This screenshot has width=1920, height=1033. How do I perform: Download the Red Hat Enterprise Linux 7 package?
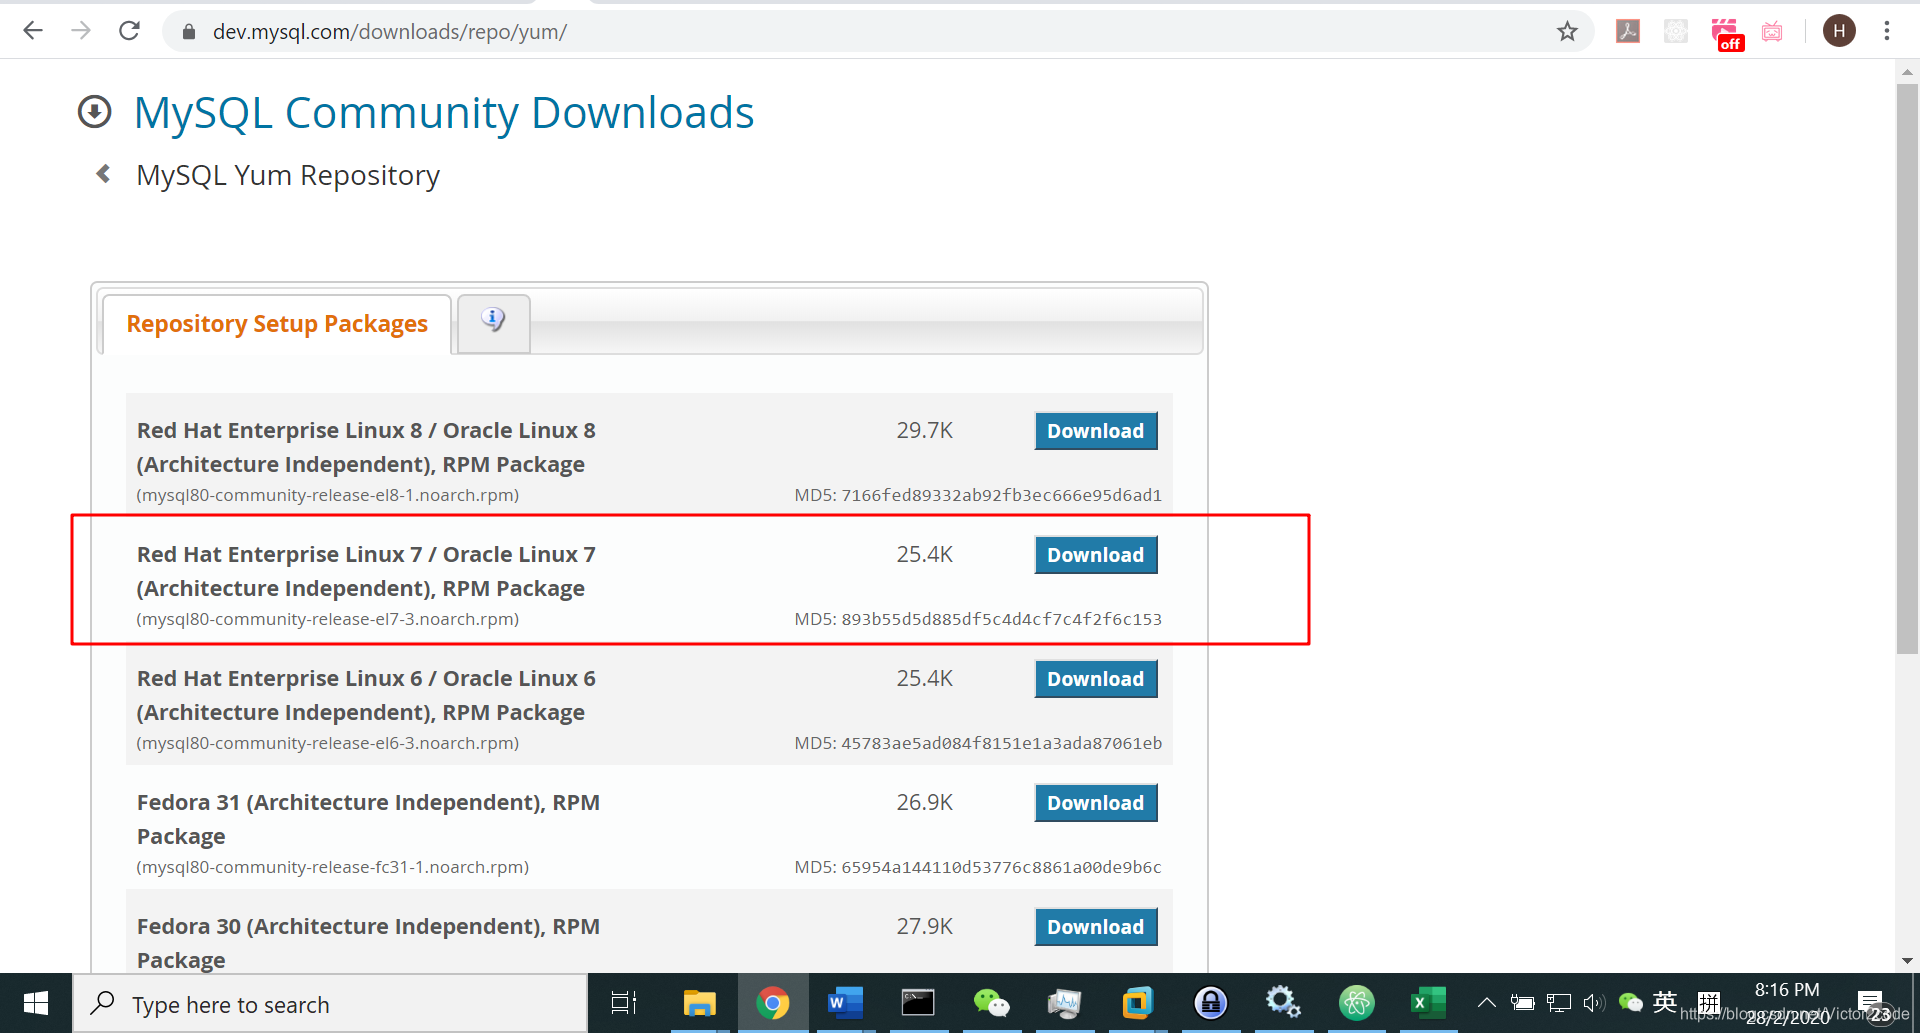pos(1096,555)
